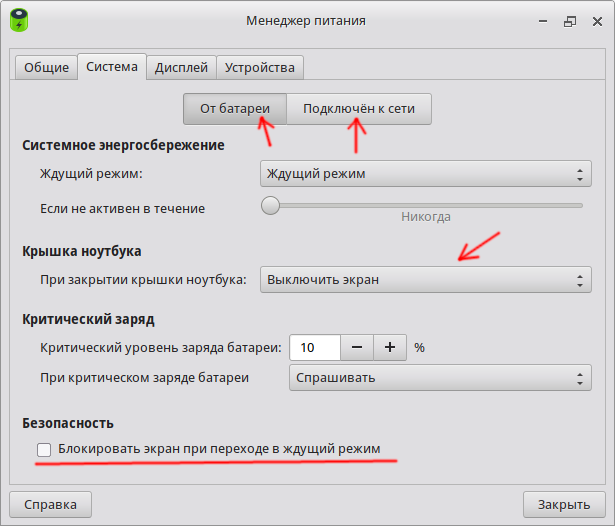The height and width of the screenshot is (526, 615).
Task: Switch to the Общие tab
Action: click(x=46, y=68)
